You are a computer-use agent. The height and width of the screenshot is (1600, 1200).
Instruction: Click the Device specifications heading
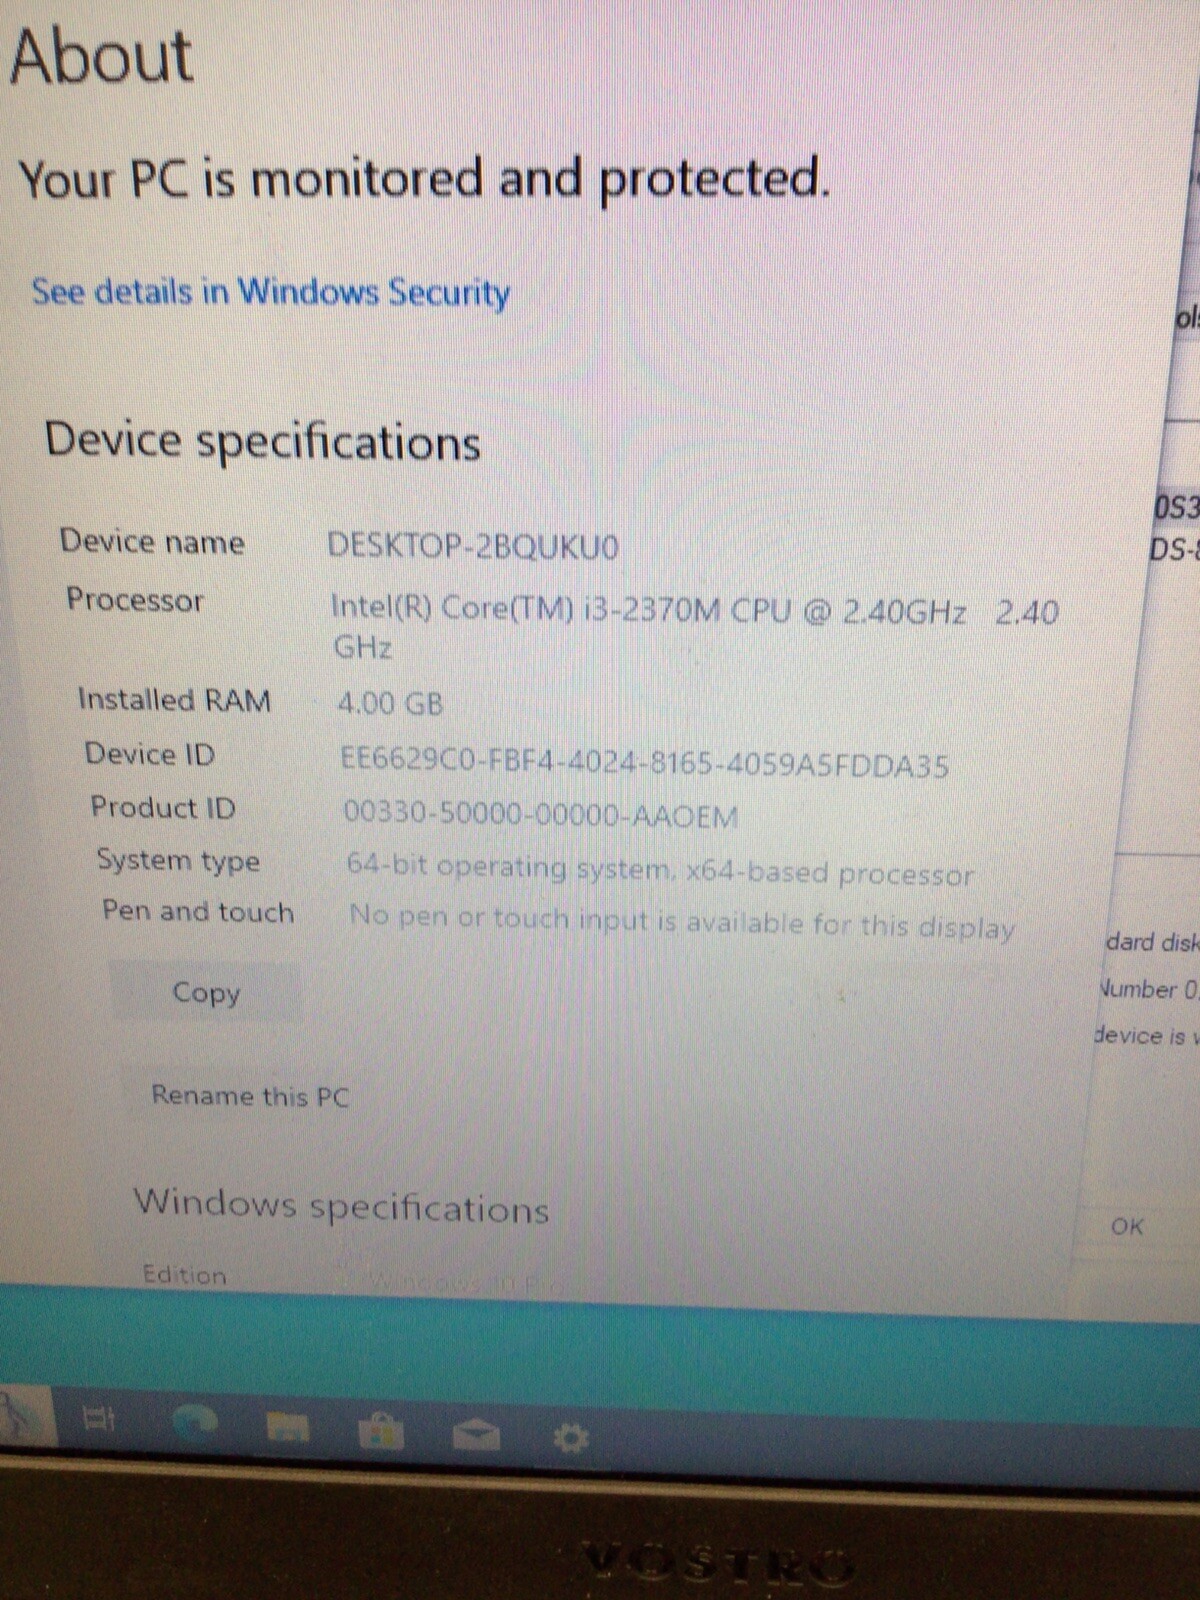point(262,440)
